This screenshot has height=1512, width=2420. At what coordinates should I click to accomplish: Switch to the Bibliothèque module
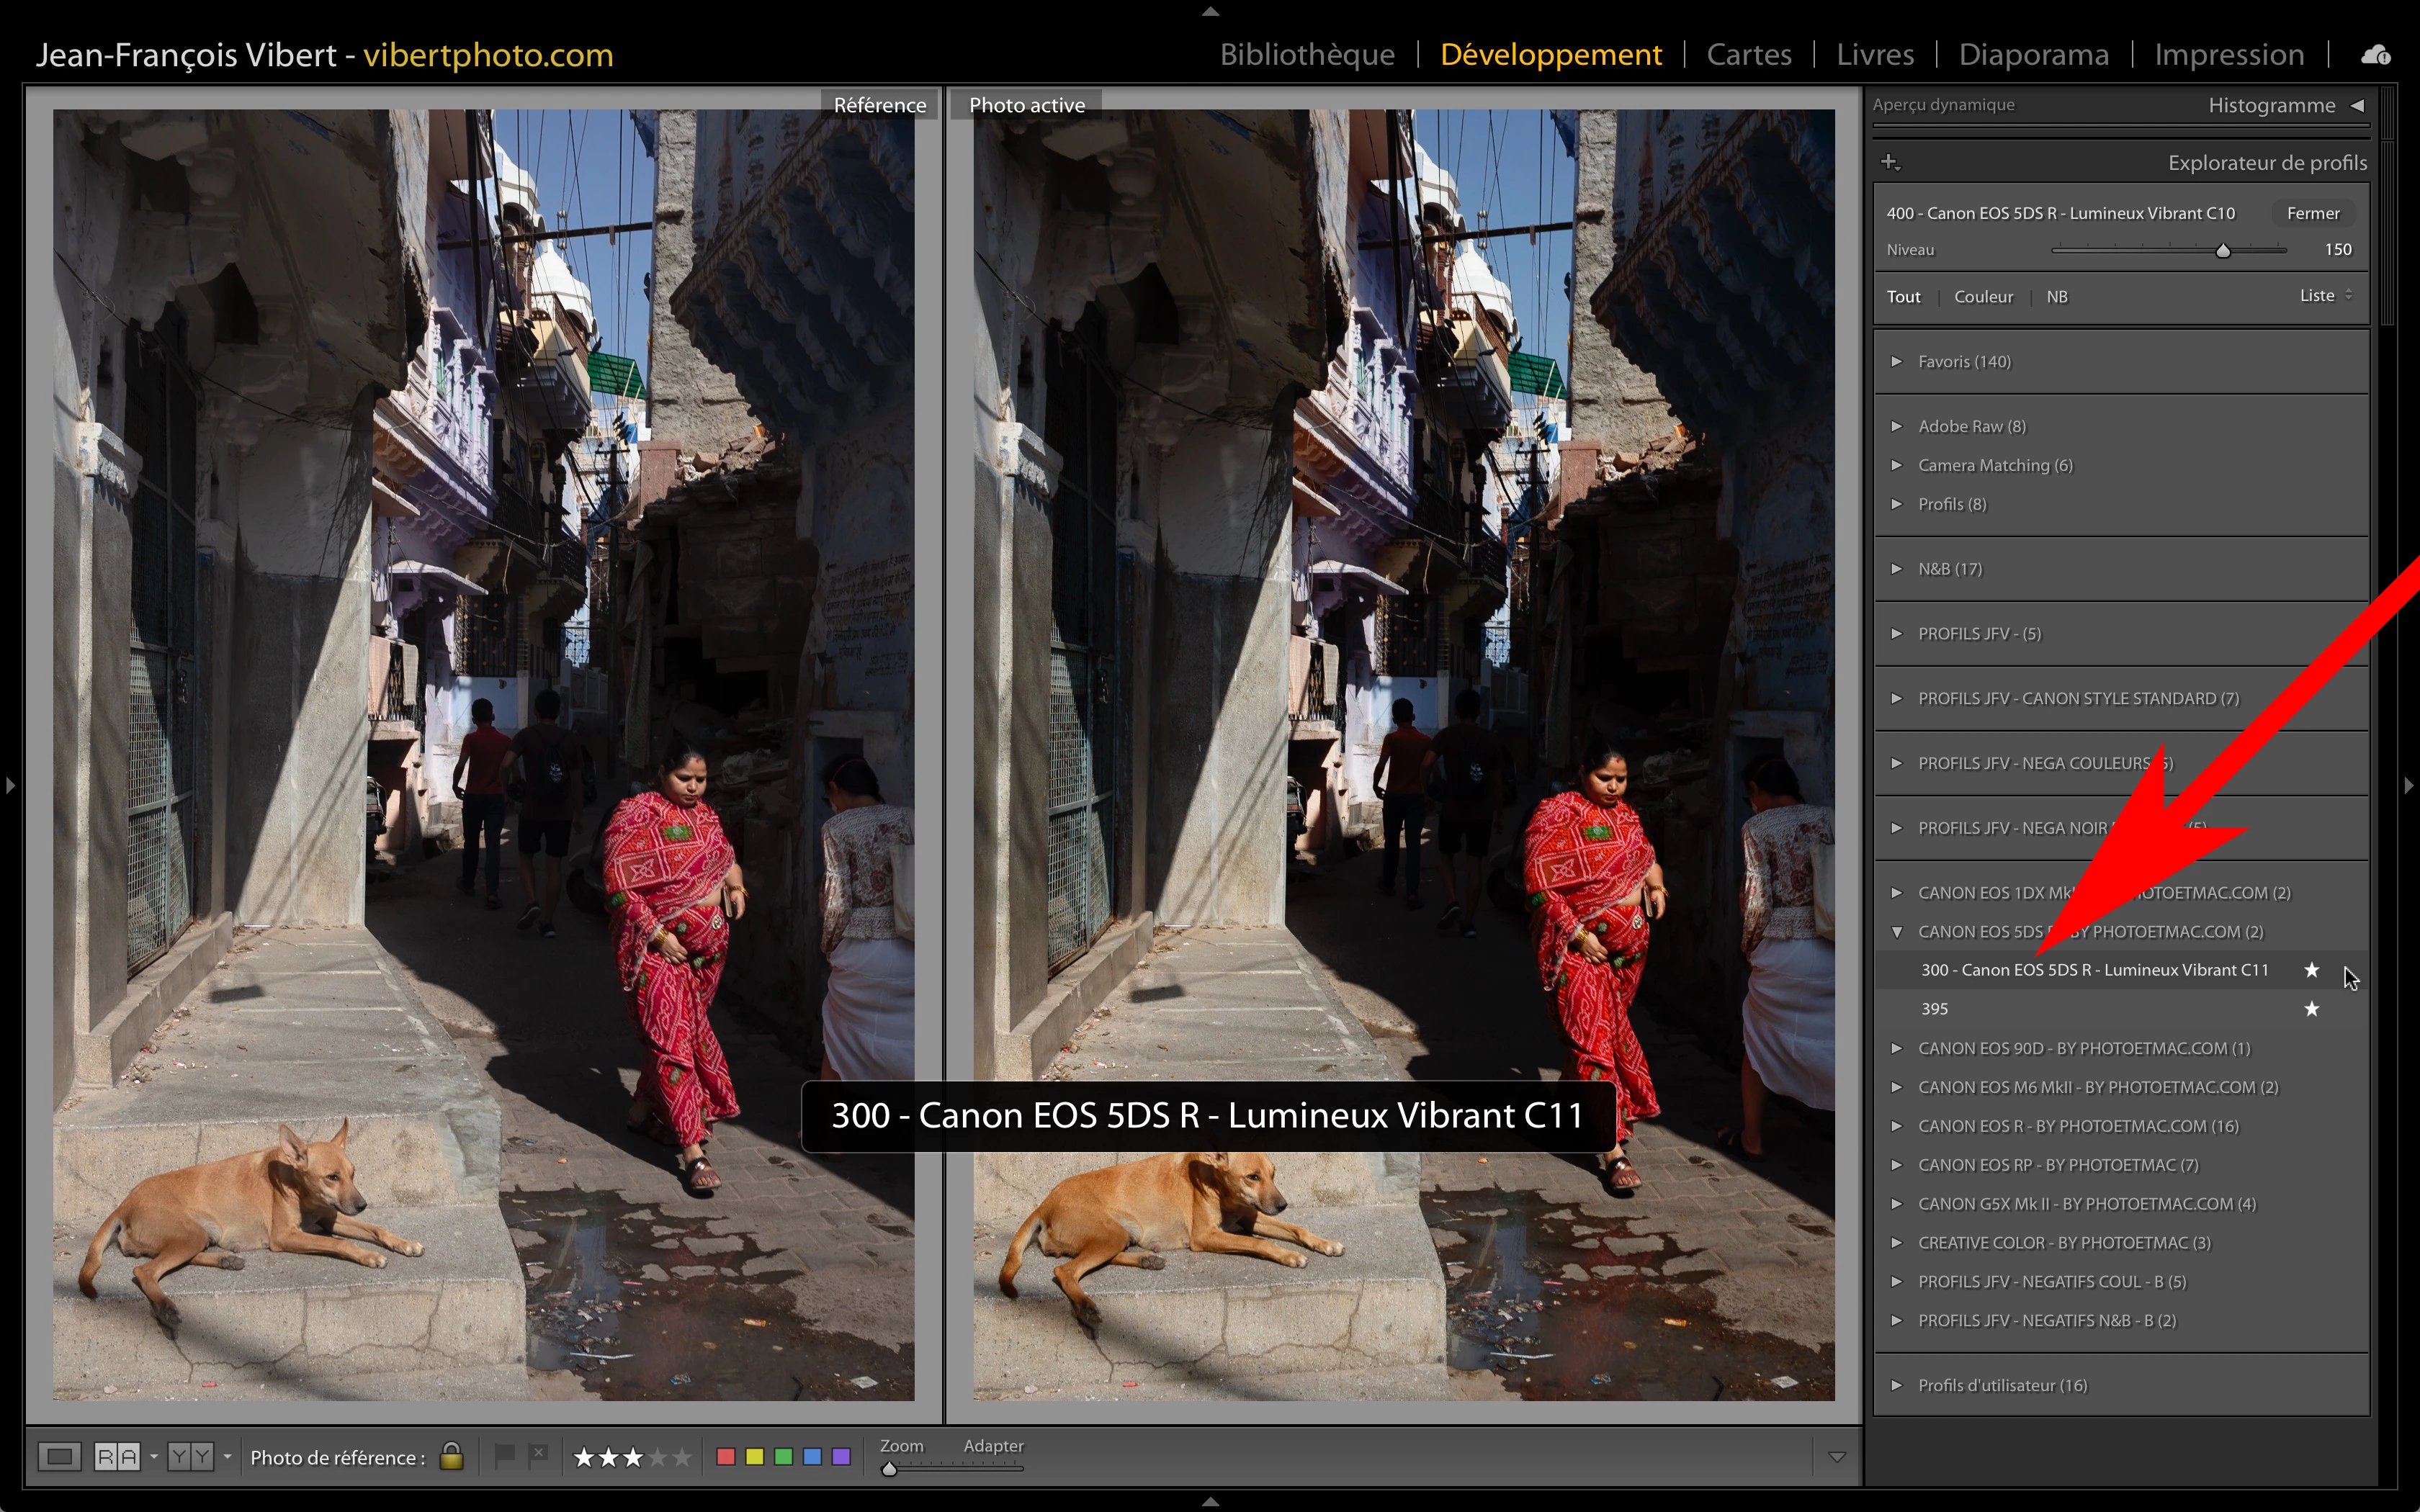[1306, 55]
